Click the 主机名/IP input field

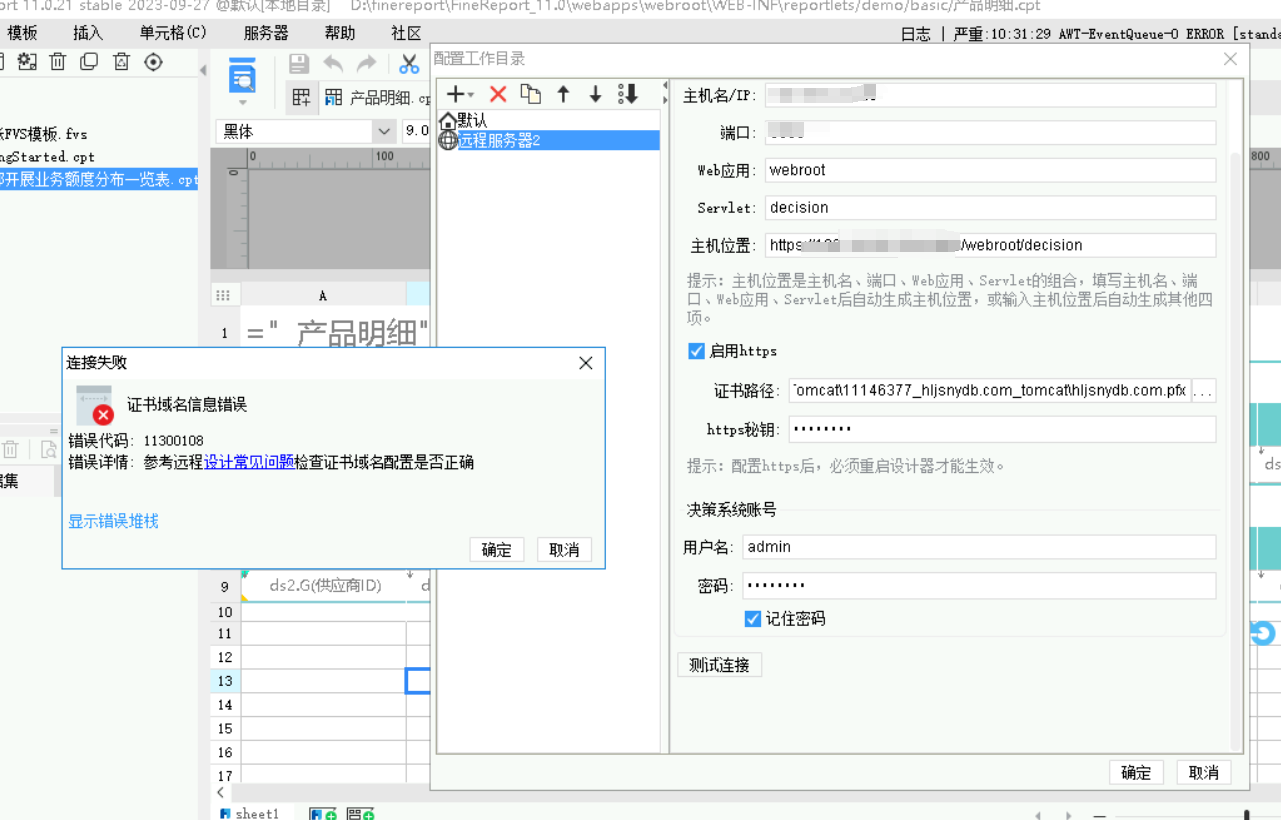pyautogui.click(x=990, y=95)
